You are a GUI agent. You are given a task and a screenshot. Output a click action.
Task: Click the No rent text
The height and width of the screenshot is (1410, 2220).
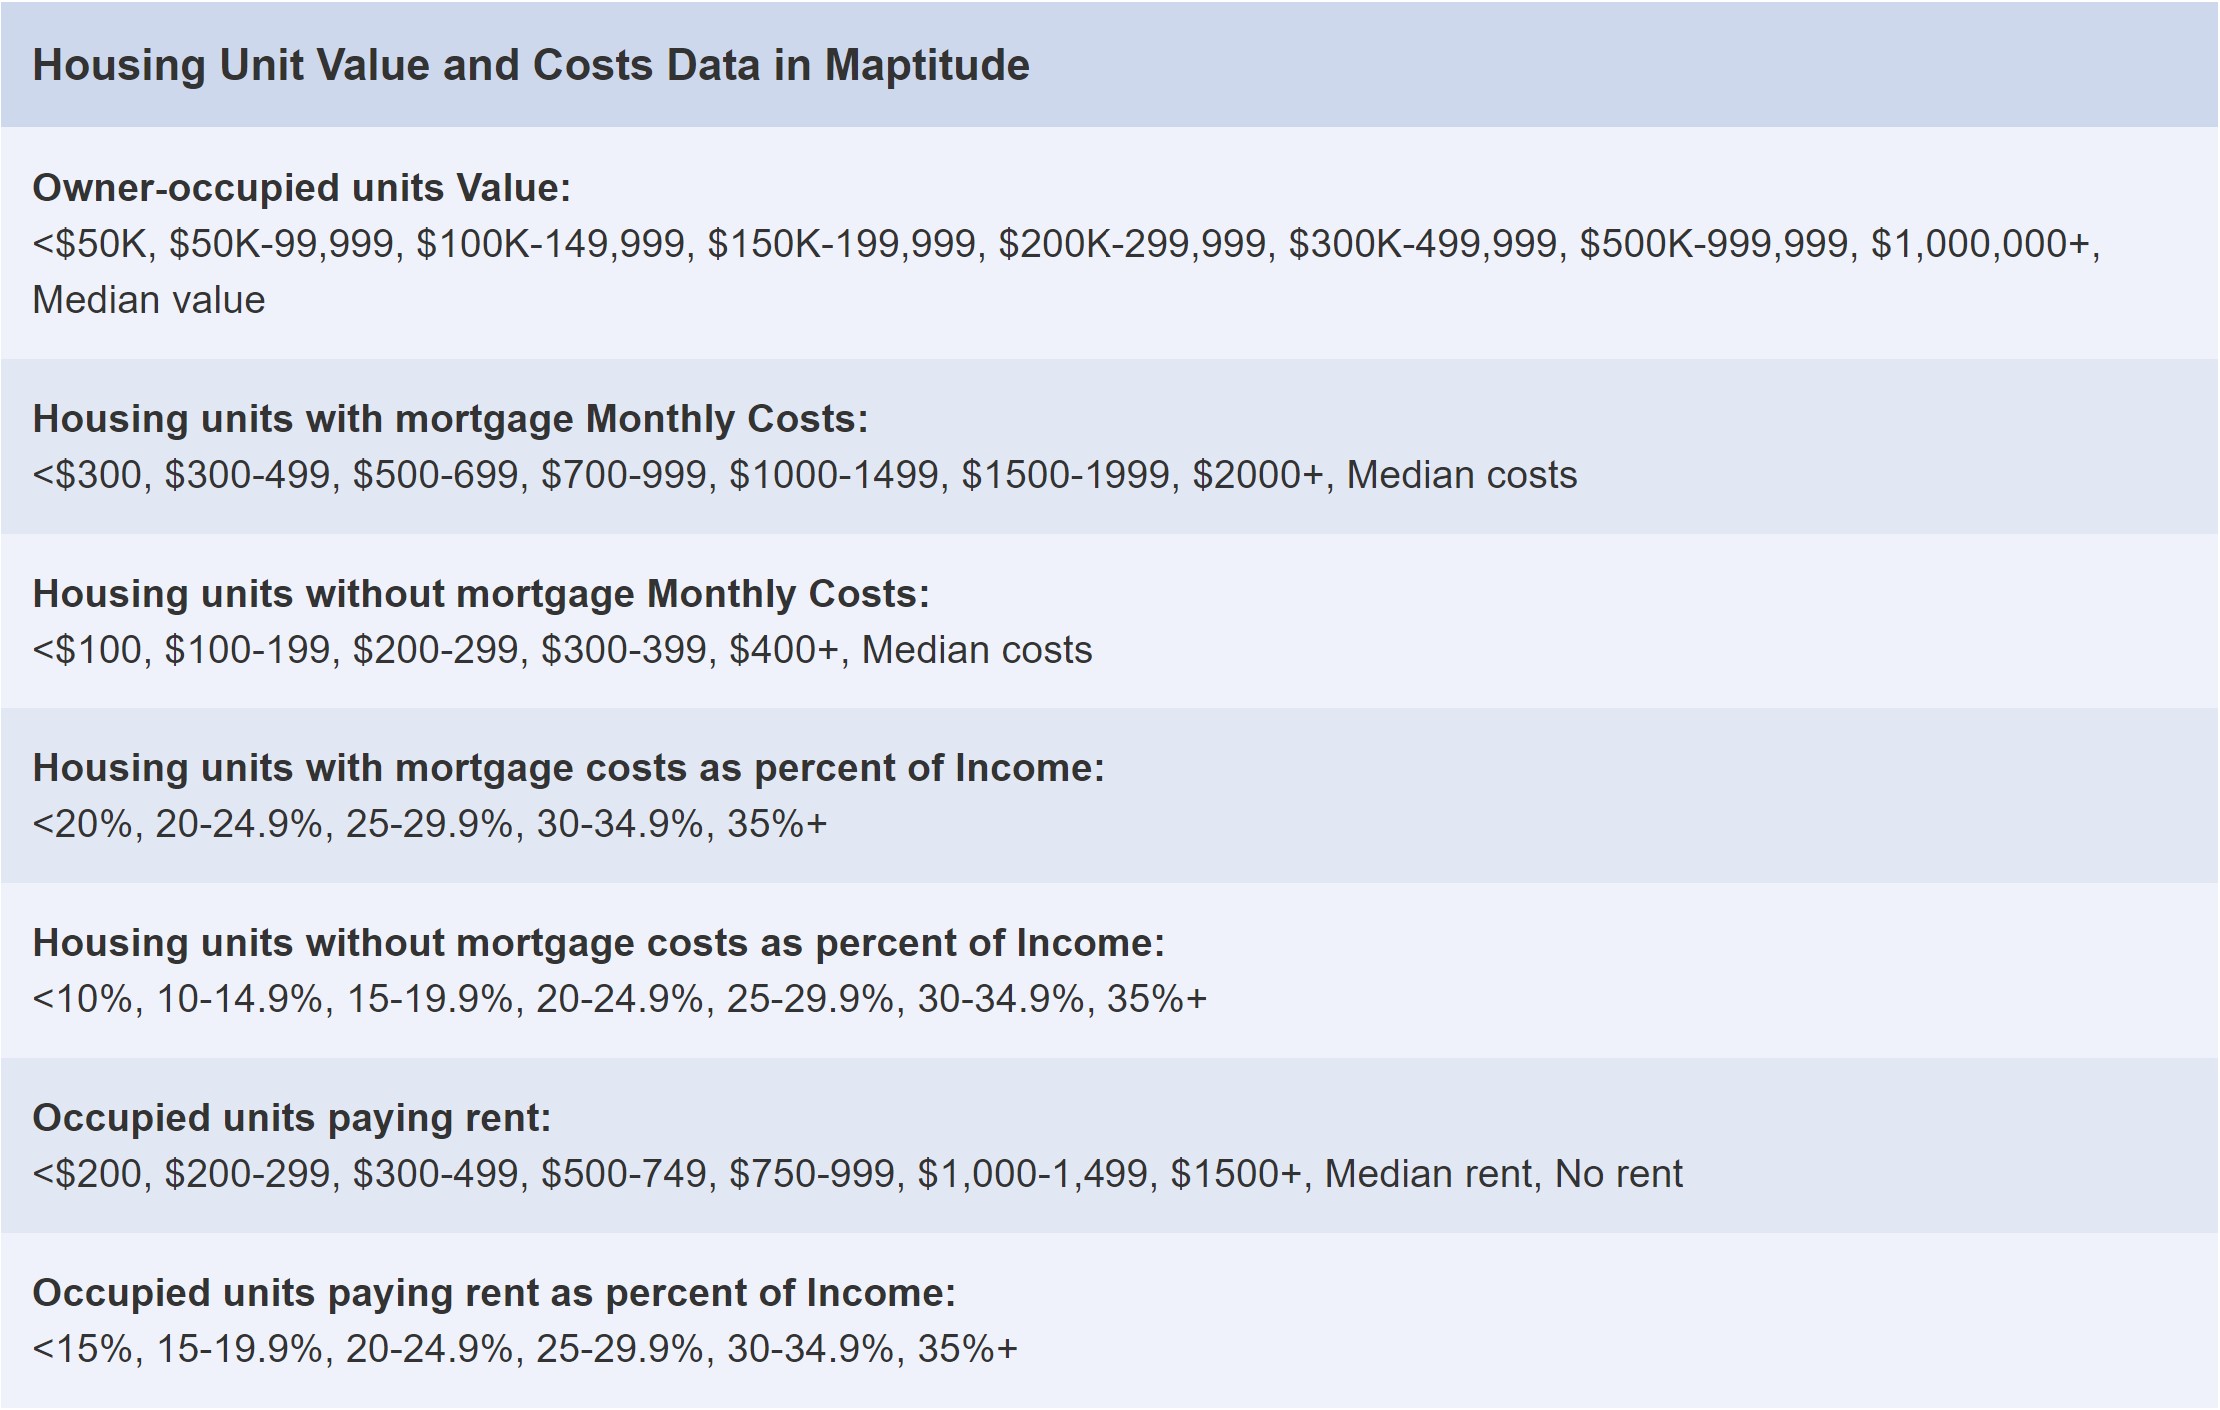tap(1618, 1174)
